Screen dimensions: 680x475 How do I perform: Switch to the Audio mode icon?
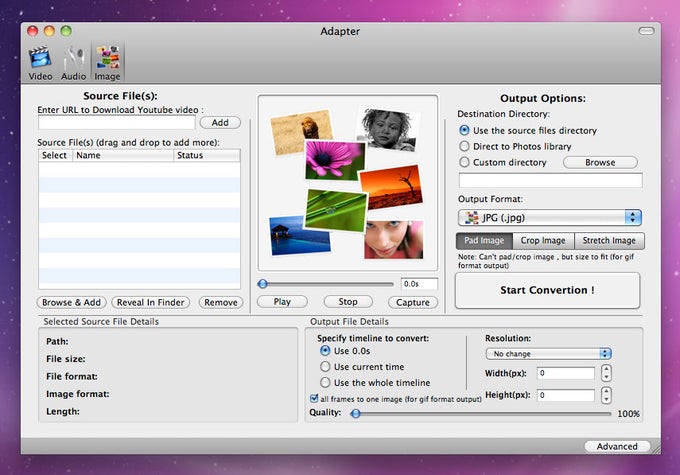[73, 63]
